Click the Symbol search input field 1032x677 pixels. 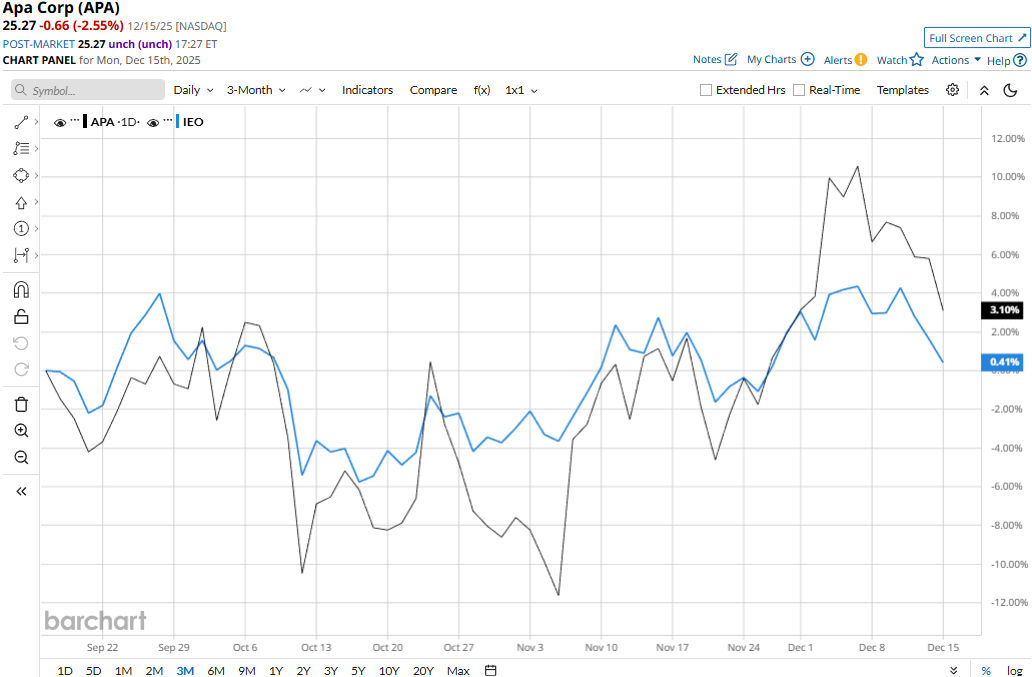tap(88, 90)
